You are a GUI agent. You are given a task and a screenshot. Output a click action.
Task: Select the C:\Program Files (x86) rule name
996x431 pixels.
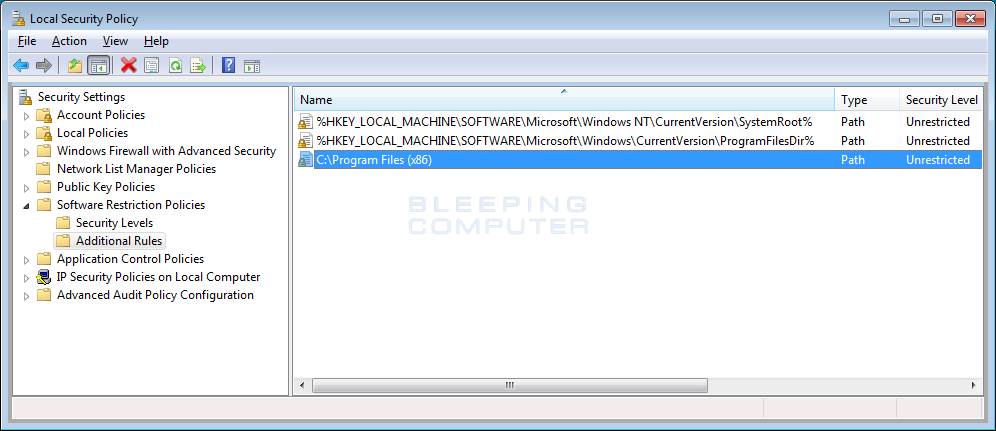pyautogui.click(x=374, y=160)
